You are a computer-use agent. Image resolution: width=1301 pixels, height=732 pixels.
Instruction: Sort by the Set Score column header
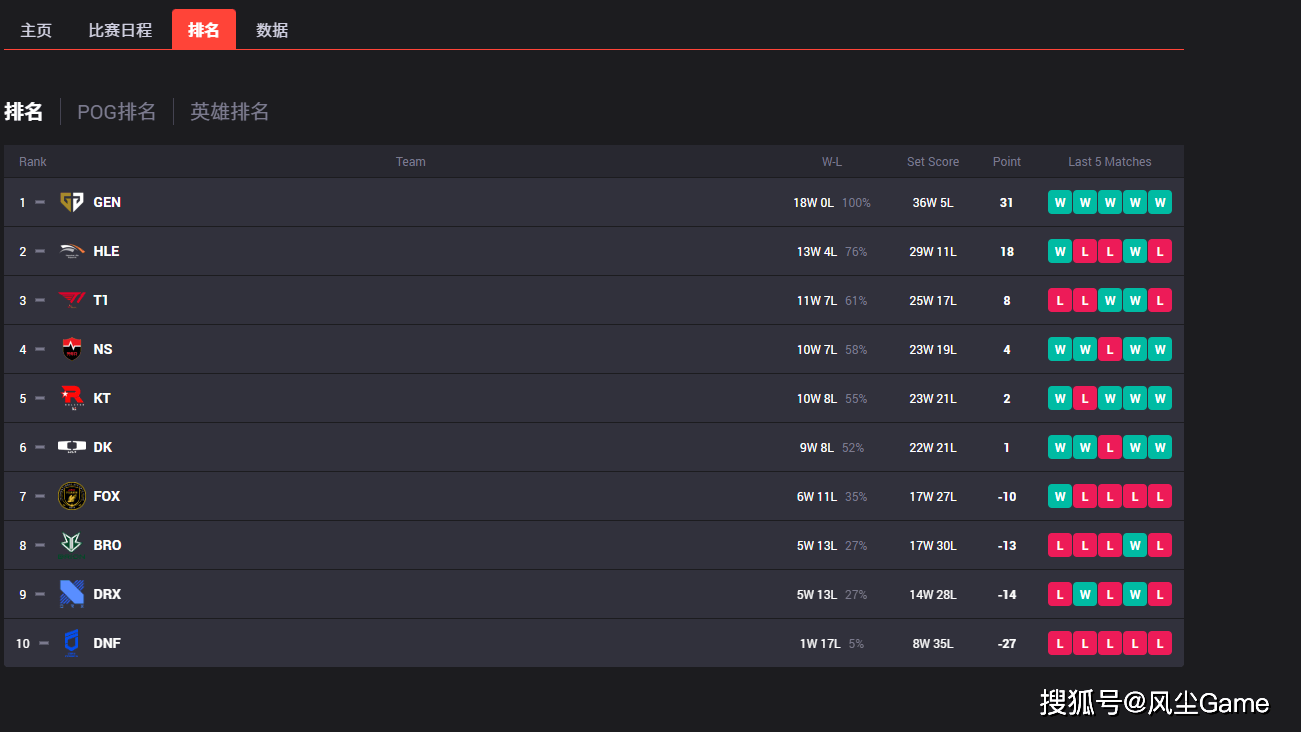(933, 162)
